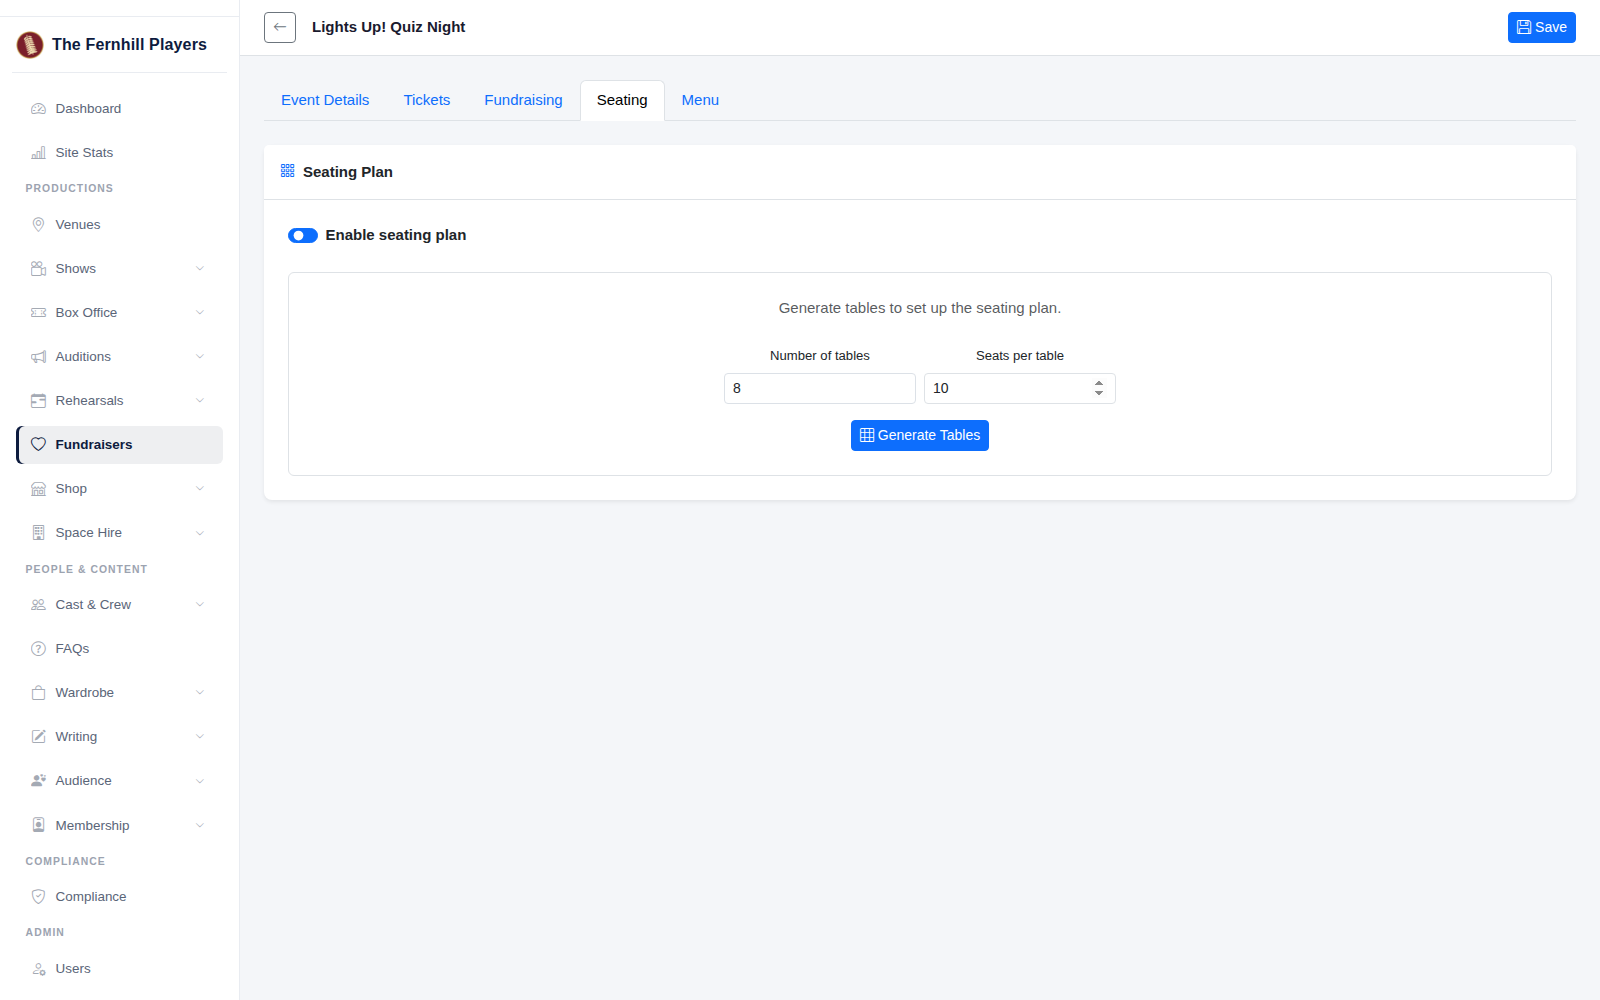Click the Shows sidebar icon

click(x=38, y=269)
